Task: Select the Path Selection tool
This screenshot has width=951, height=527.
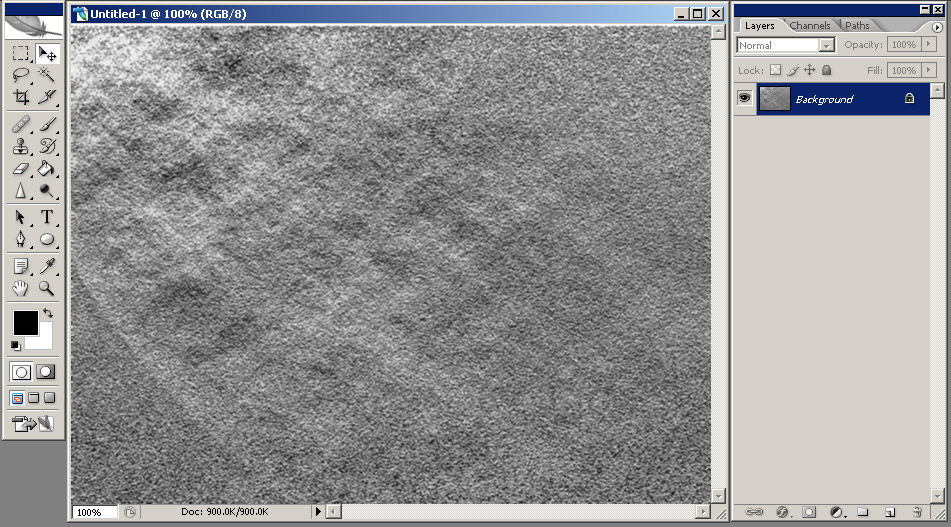Action: 21,217
